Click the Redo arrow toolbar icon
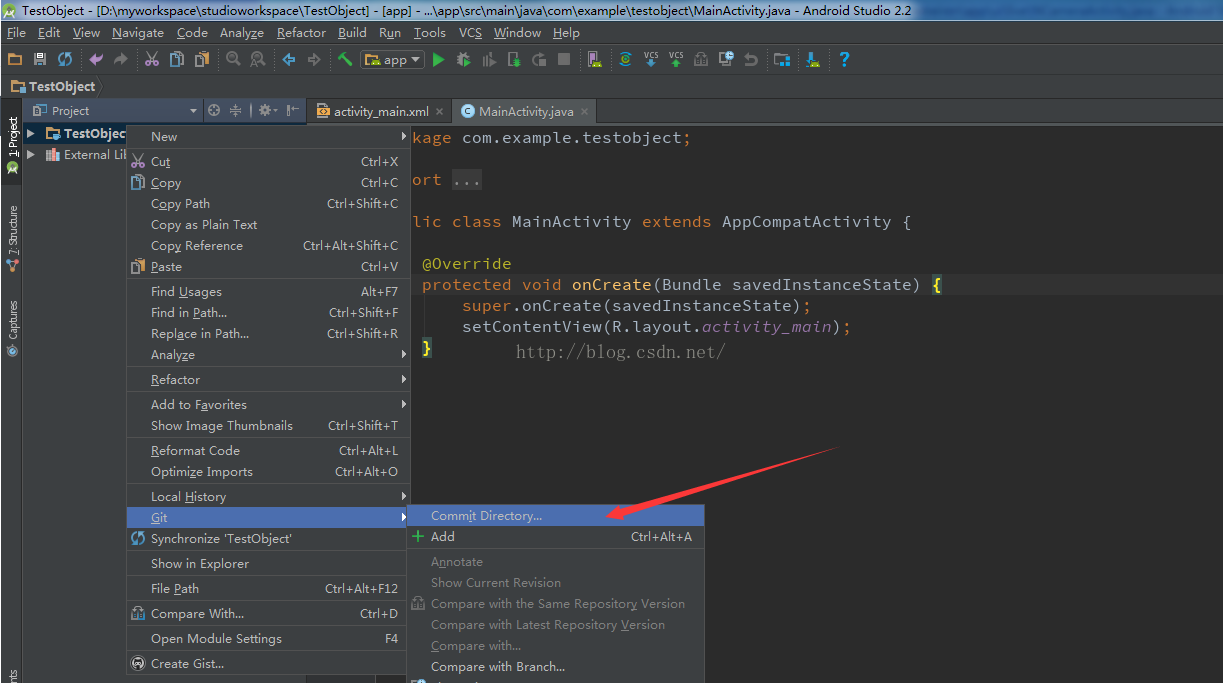1223x683 pixels. [121, 59]
